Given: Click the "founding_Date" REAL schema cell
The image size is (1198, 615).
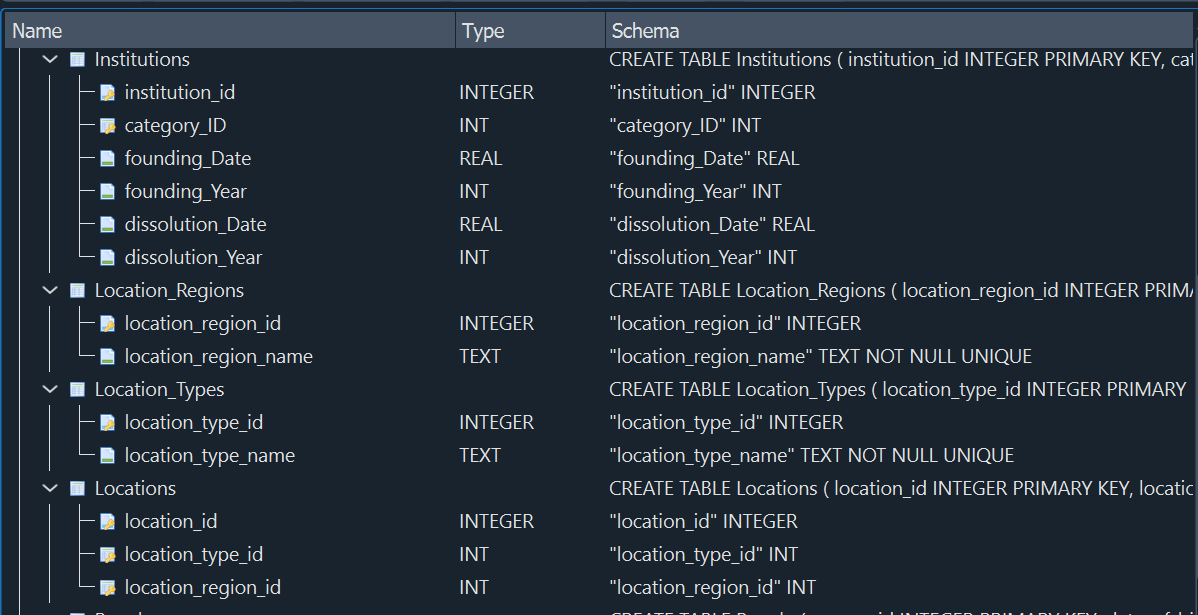Looking at the screenshot, I should pos(704,158).
